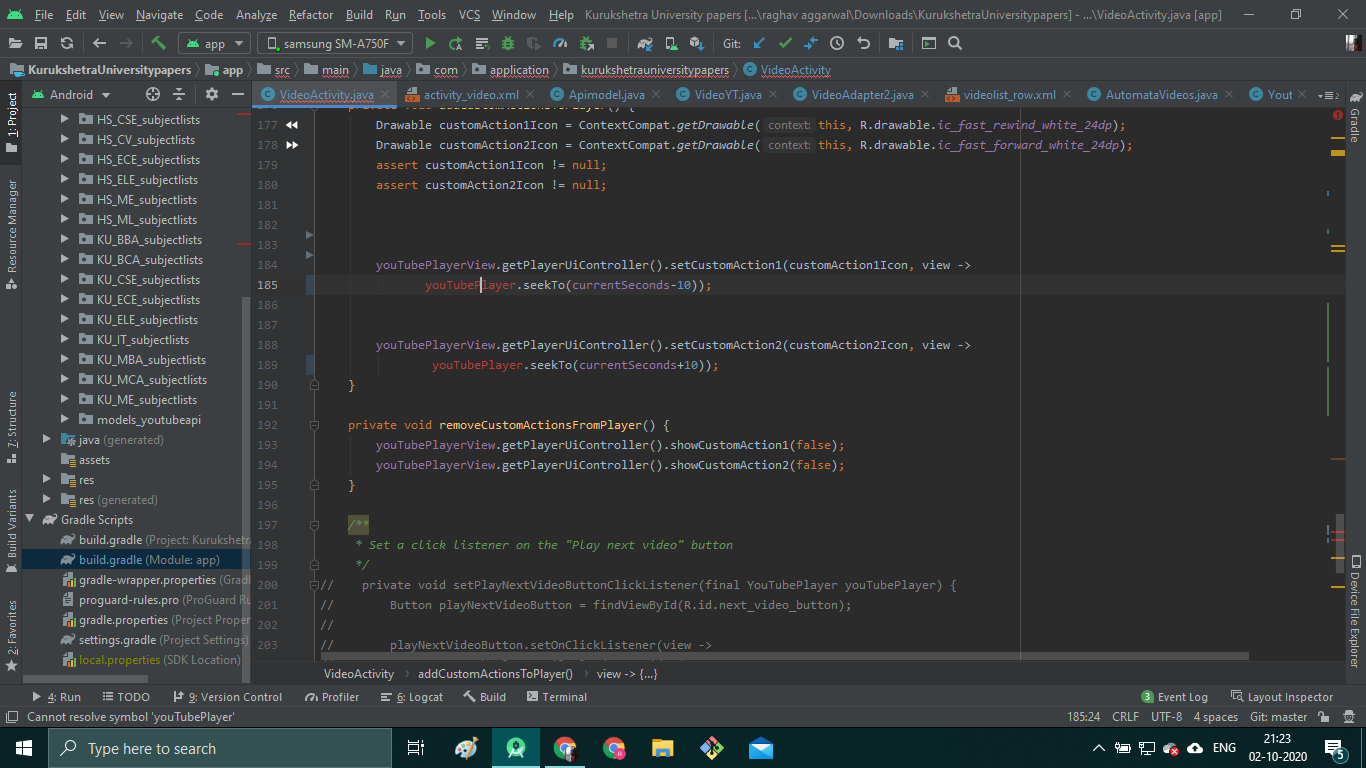Open project panel settings gear

[x=211, y=94]
